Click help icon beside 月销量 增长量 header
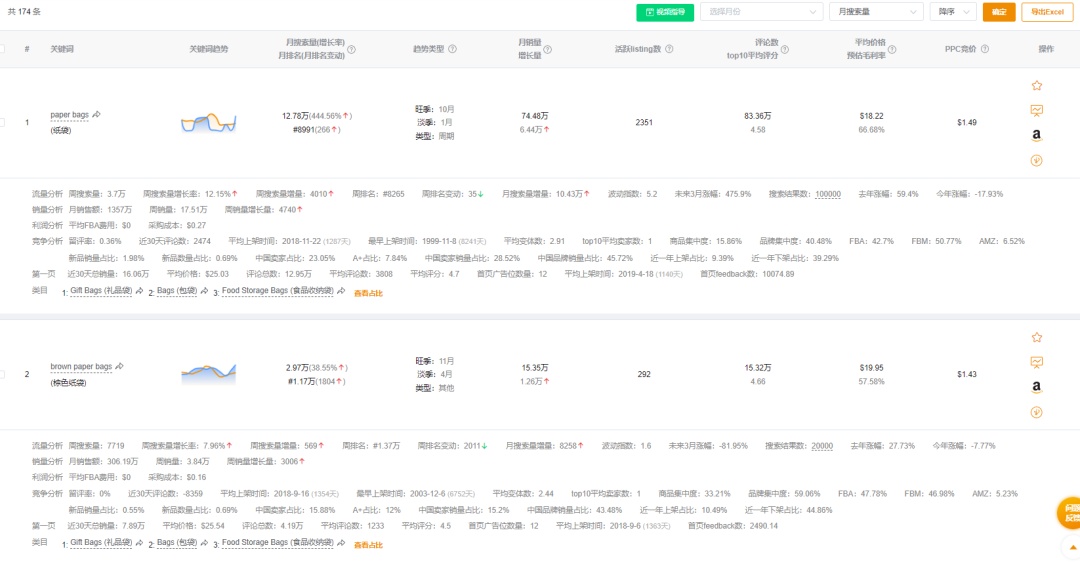Screen dimensions: 1080x564 548,50
